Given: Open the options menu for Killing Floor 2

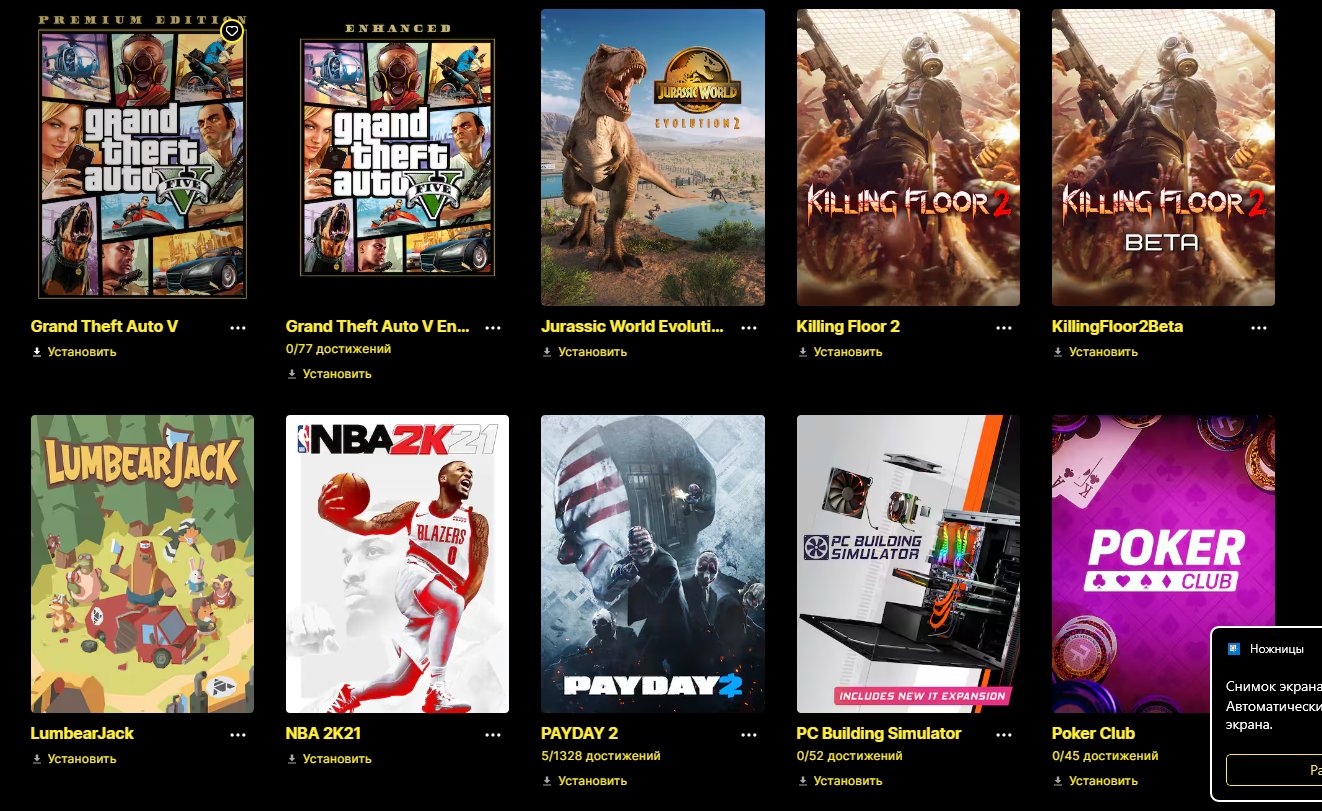Looking at the screenshot, I should click(x=1004, y=328).
